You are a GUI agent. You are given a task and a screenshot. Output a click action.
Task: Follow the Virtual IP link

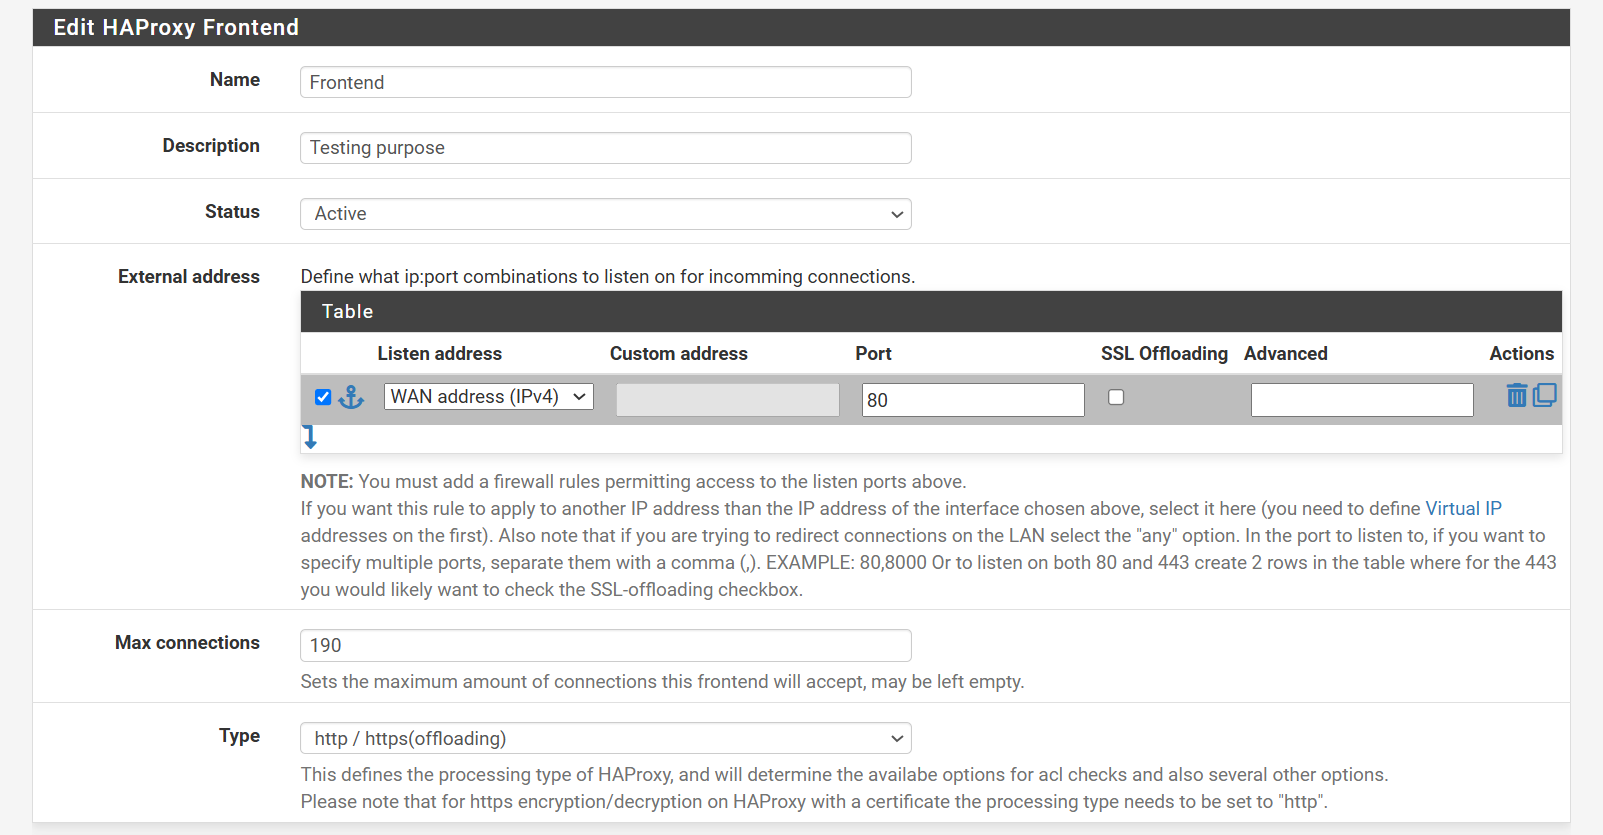pos(1463,508)
